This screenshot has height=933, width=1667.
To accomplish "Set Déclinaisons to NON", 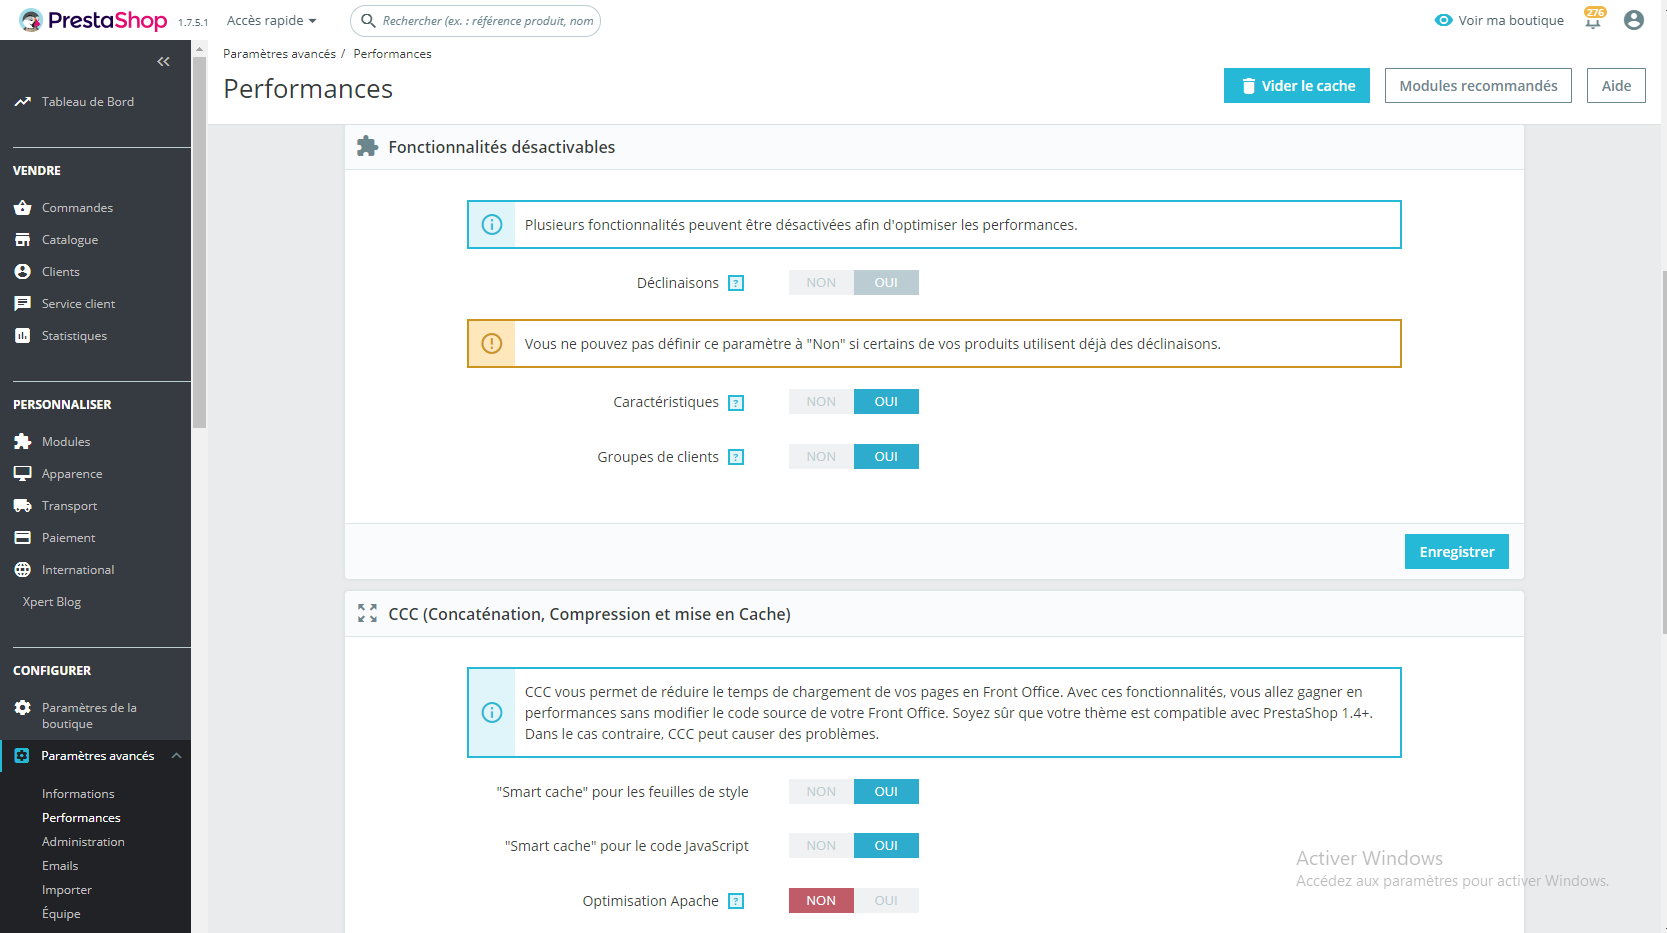I will [821, 283].
